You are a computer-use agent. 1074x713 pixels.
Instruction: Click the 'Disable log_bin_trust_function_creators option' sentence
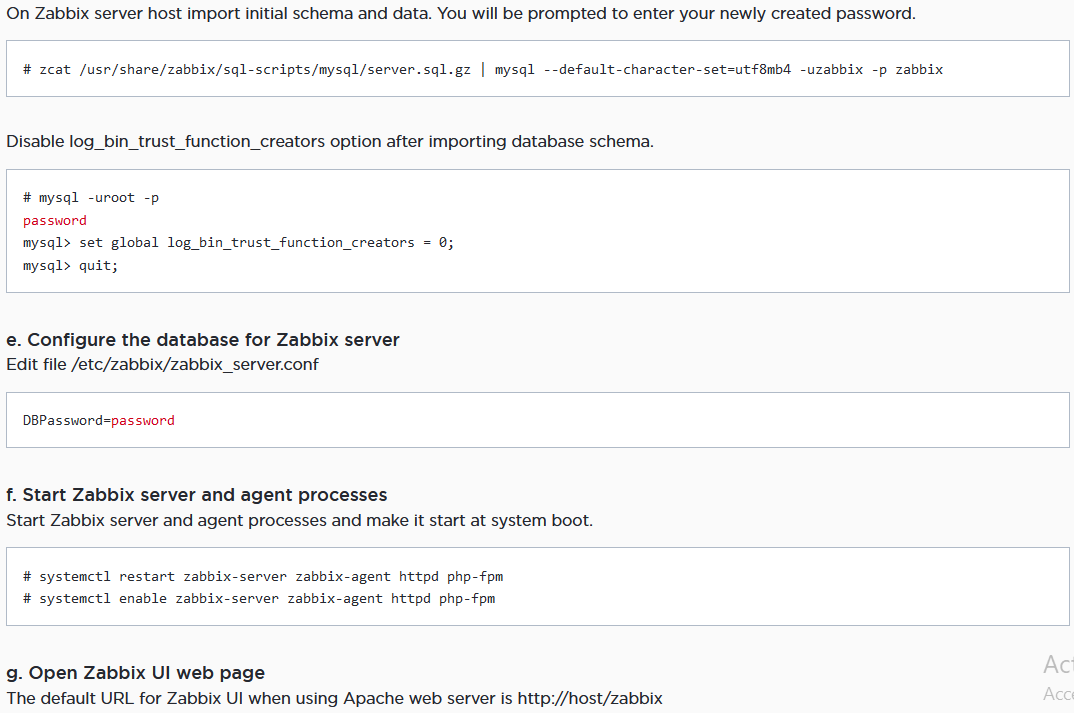(329, 141)
